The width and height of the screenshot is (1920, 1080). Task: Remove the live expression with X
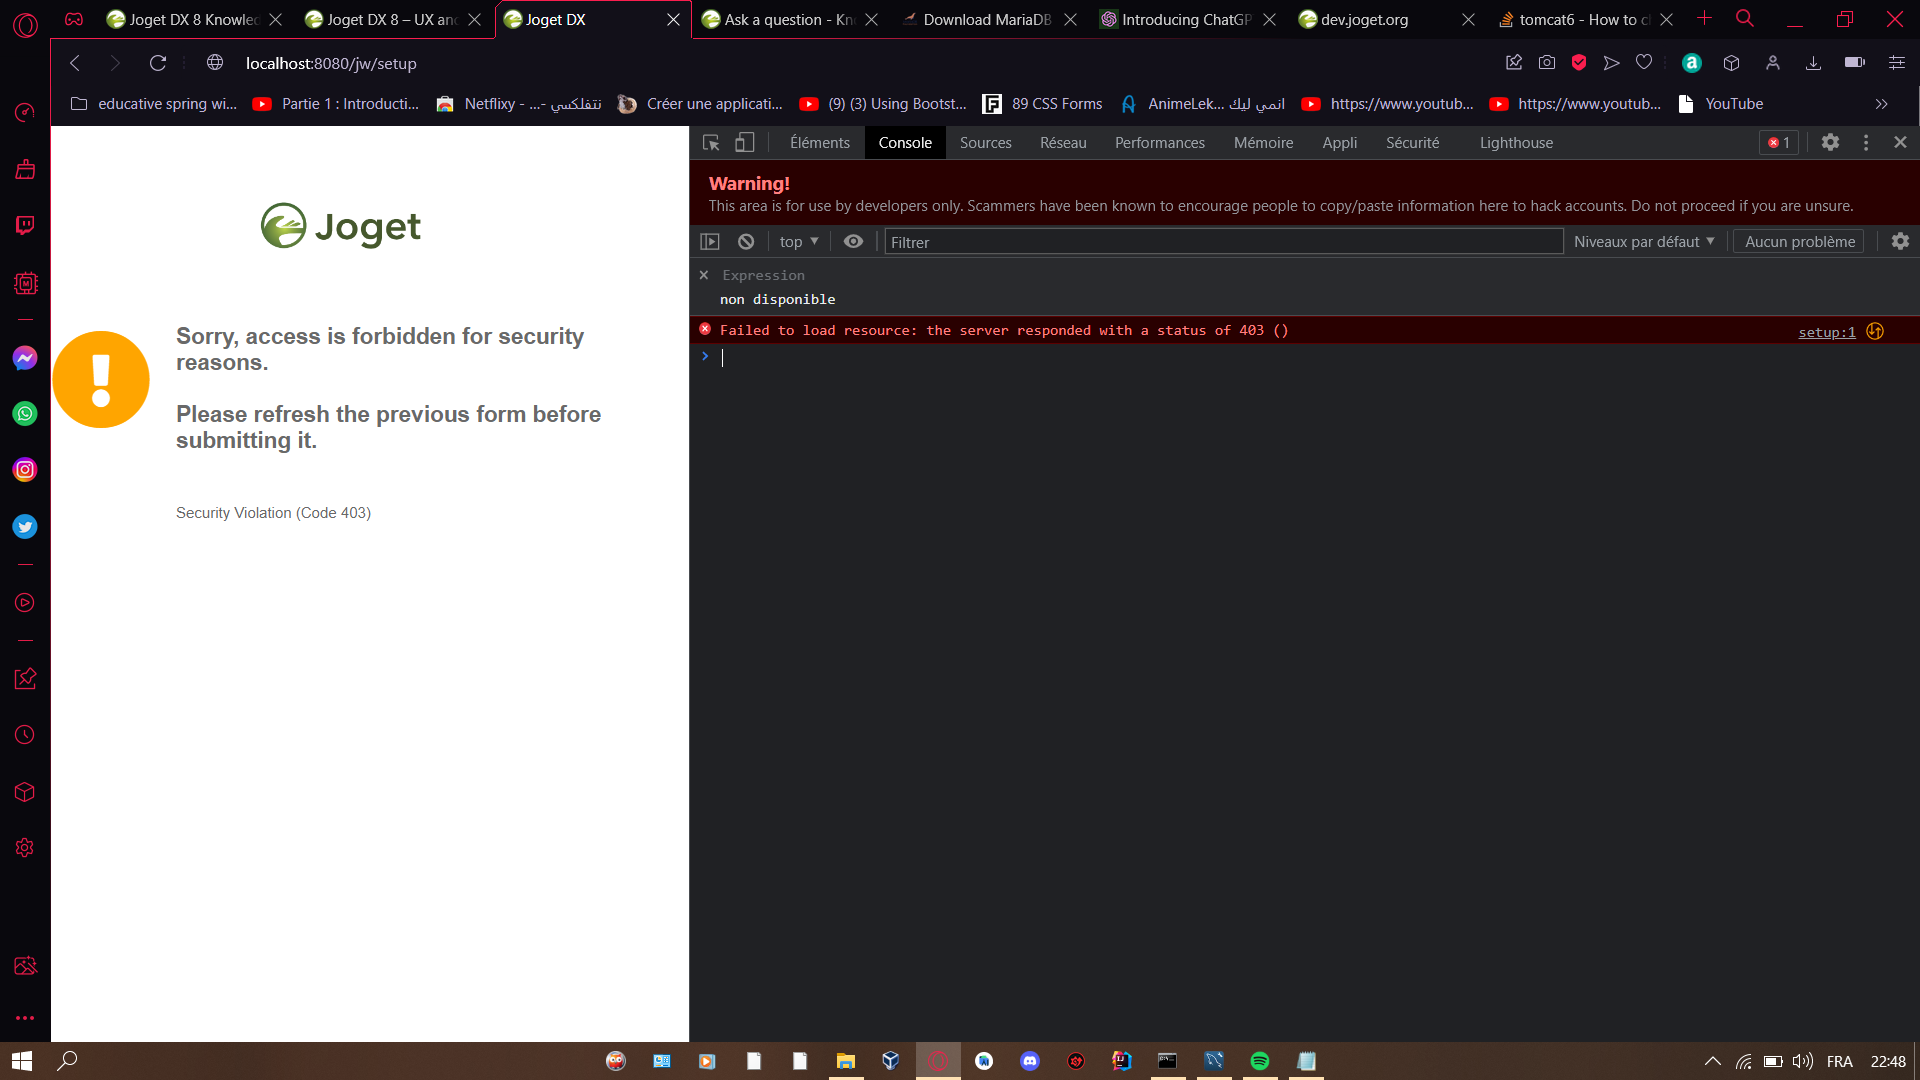click(x=704, y=275)
